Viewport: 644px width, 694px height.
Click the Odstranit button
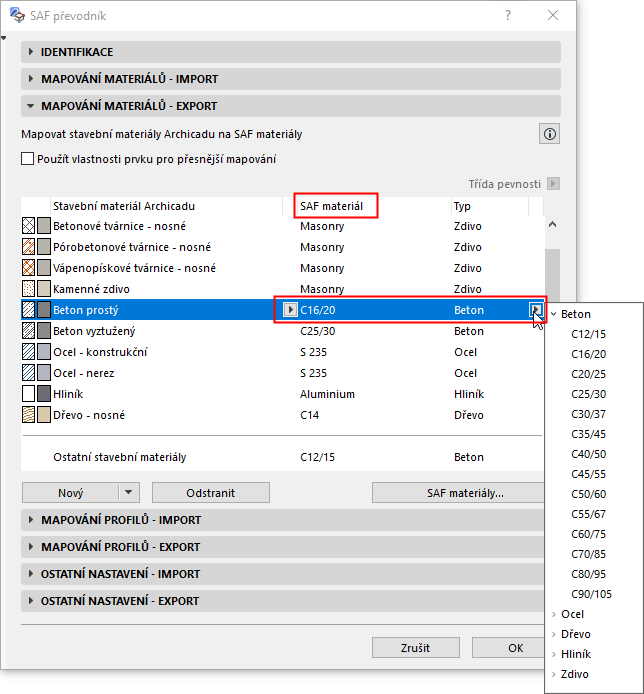(211, 493)
